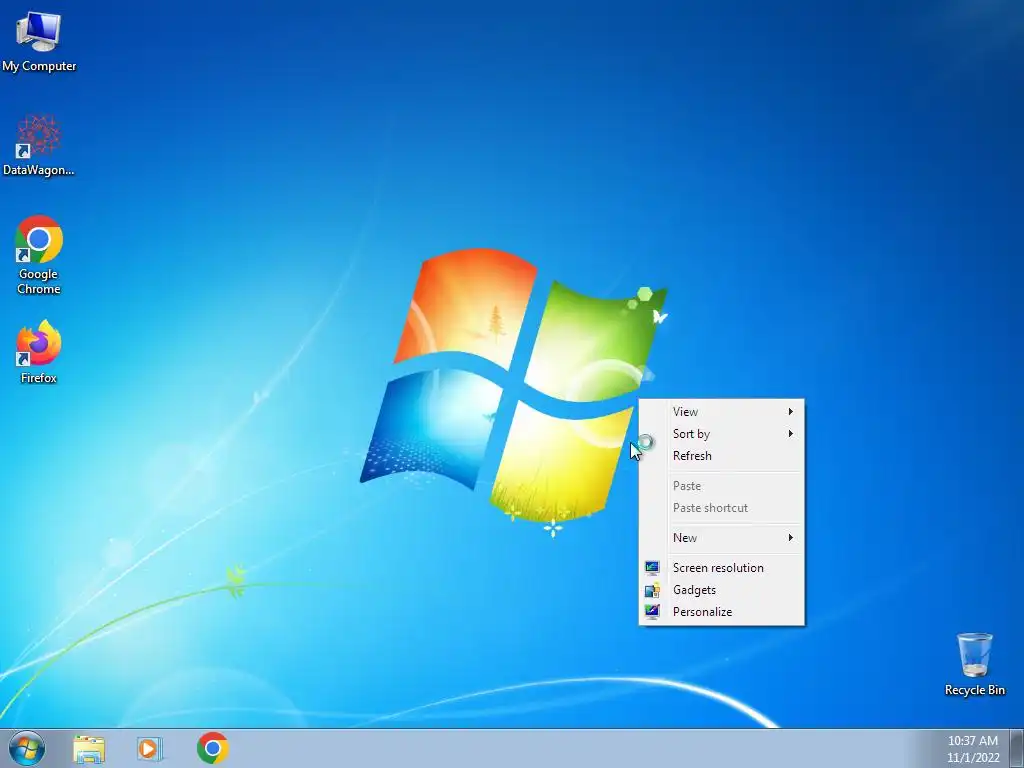The height and width of the screenshot is (768, 1024).
Task: Click the Screen resolution monitor icon
Action: (652, 568)
